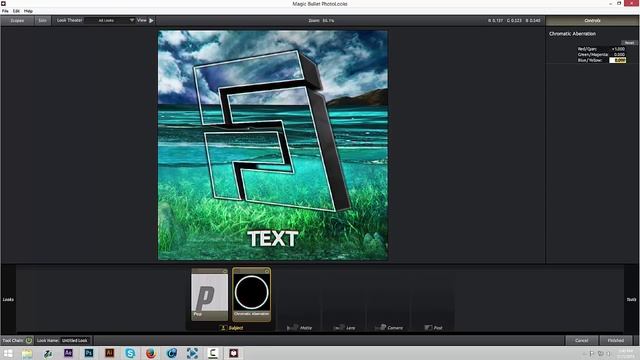Open After Effects from the taskbar
This screenshot has height=360, width=640.
(68, 353)
